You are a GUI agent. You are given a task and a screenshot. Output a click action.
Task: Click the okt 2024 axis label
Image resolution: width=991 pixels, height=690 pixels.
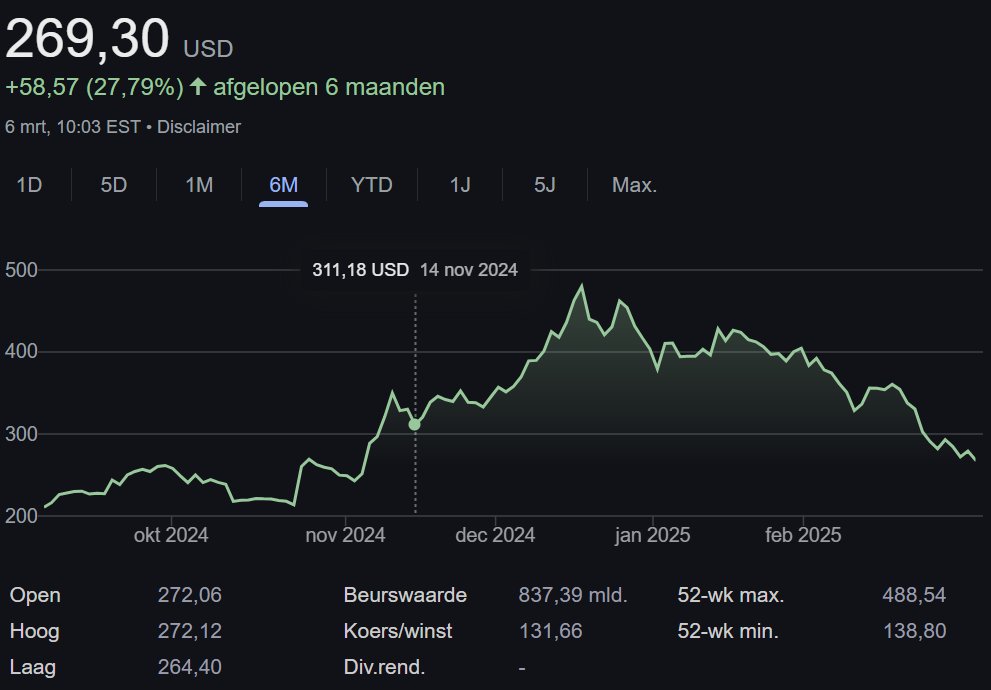171,535
